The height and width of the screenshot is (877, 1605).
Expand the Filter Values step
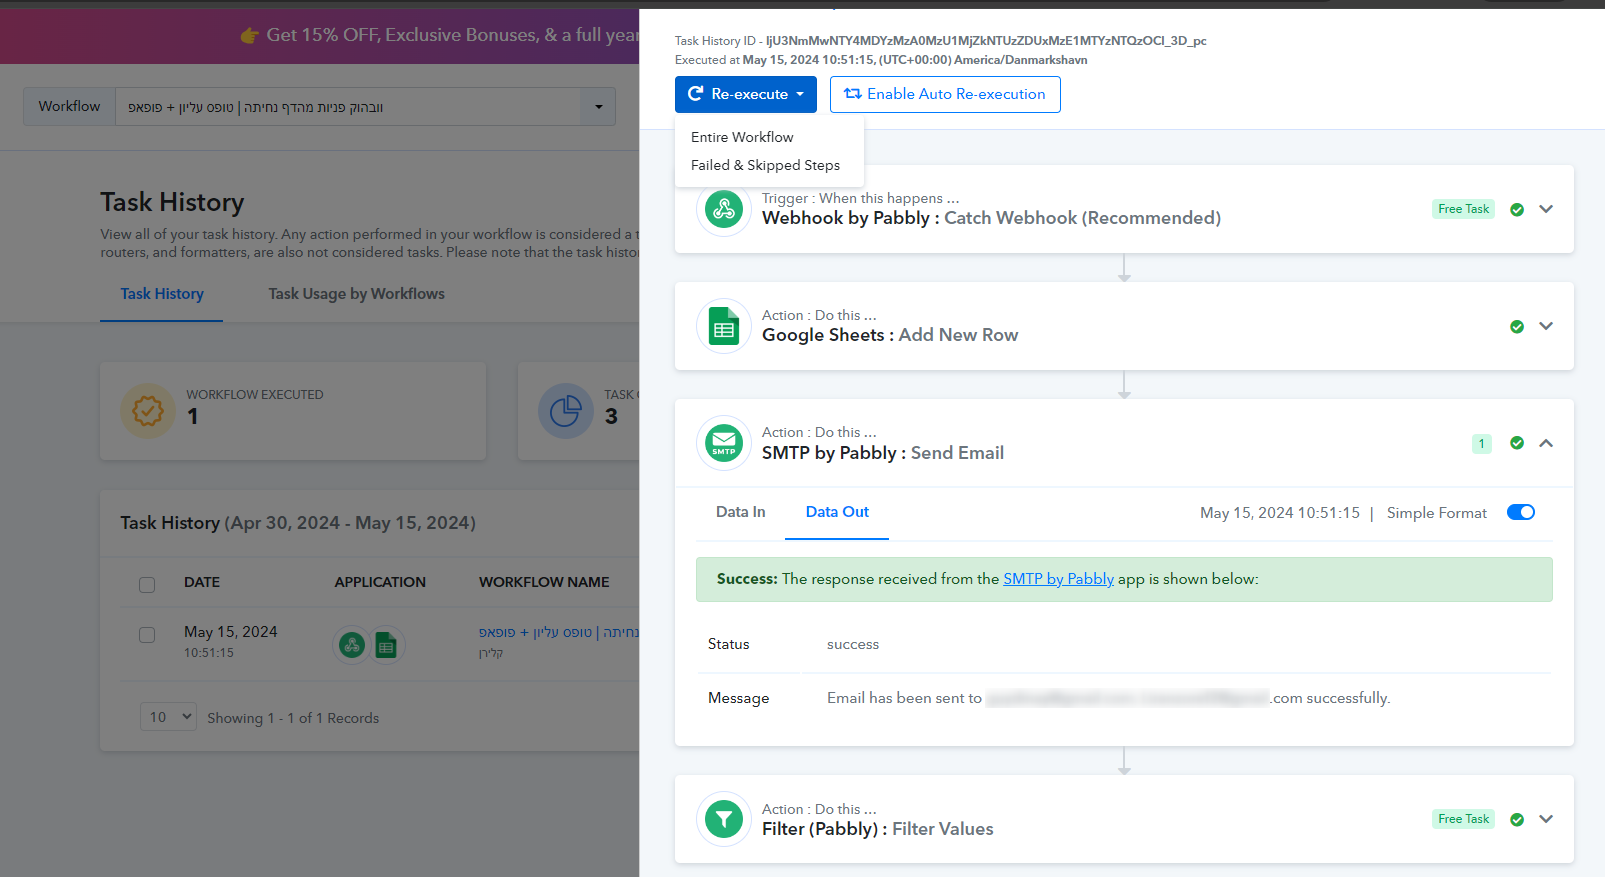[x=1546, y=819]
